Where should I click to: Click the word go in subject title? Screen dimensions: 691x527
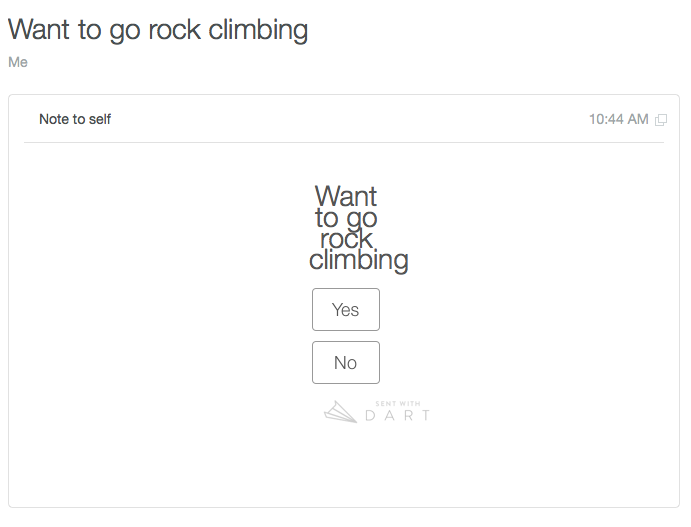[x=125, y=32]
